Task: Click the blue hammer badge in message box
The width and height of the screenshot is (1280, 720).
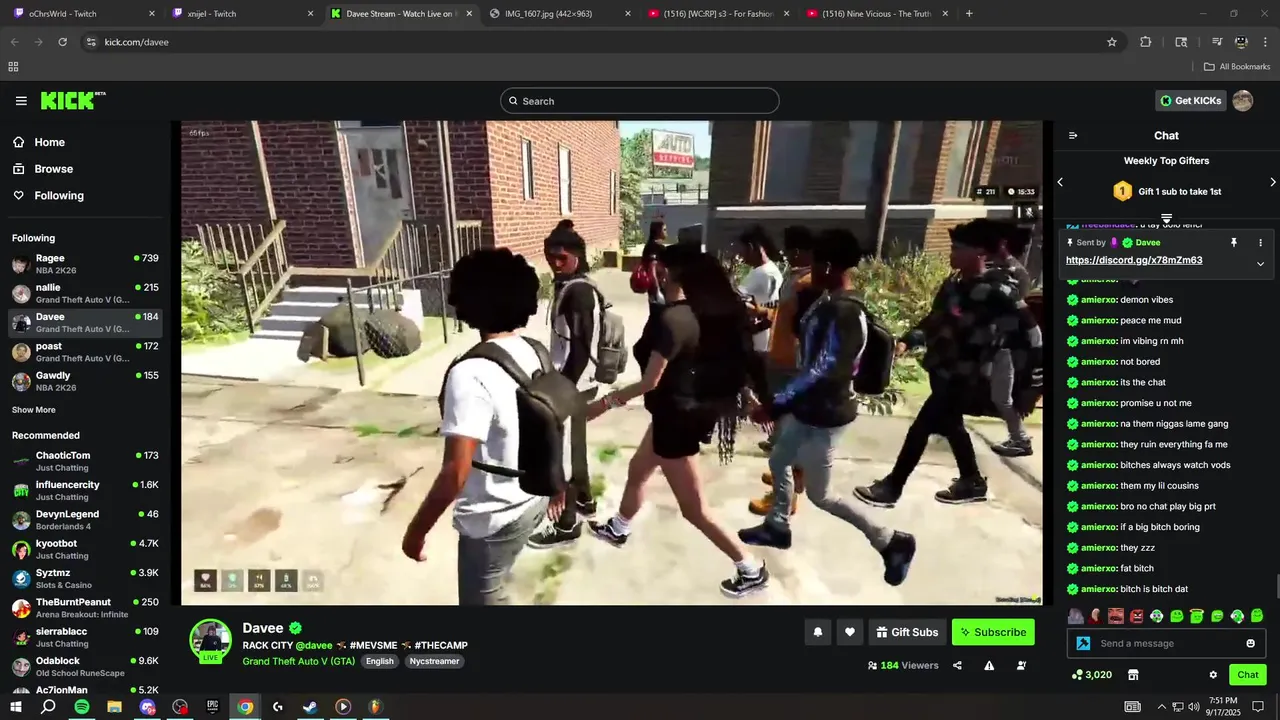Action: (x=1083, y=643)
